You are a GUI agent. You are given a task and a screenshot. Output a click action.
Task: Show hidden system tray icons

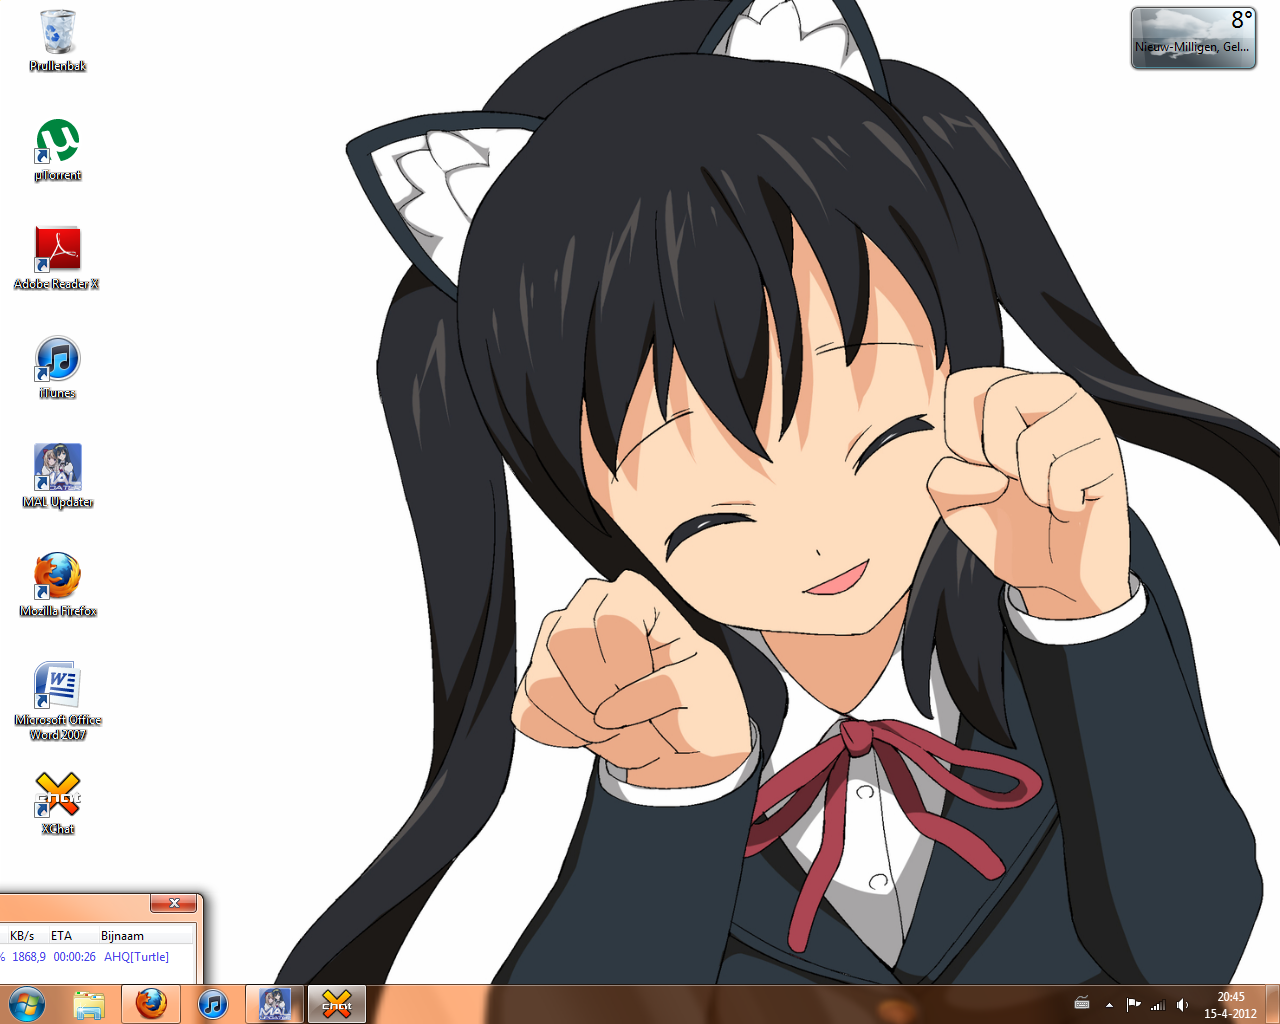tap(1109, 1005)
